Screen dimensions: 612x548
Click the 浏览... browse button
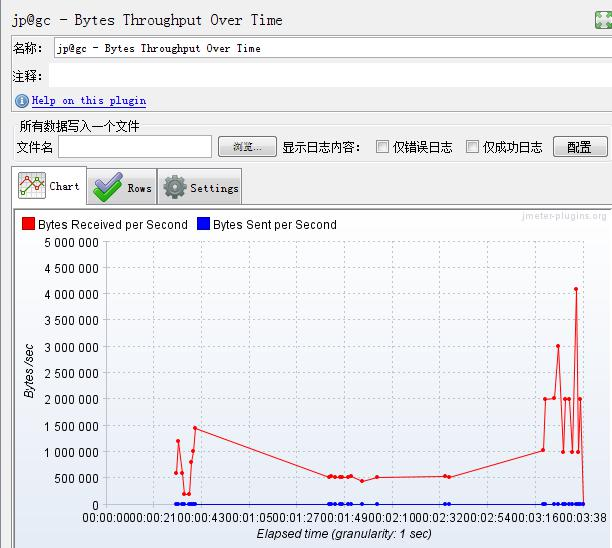(x=247, y=147)
